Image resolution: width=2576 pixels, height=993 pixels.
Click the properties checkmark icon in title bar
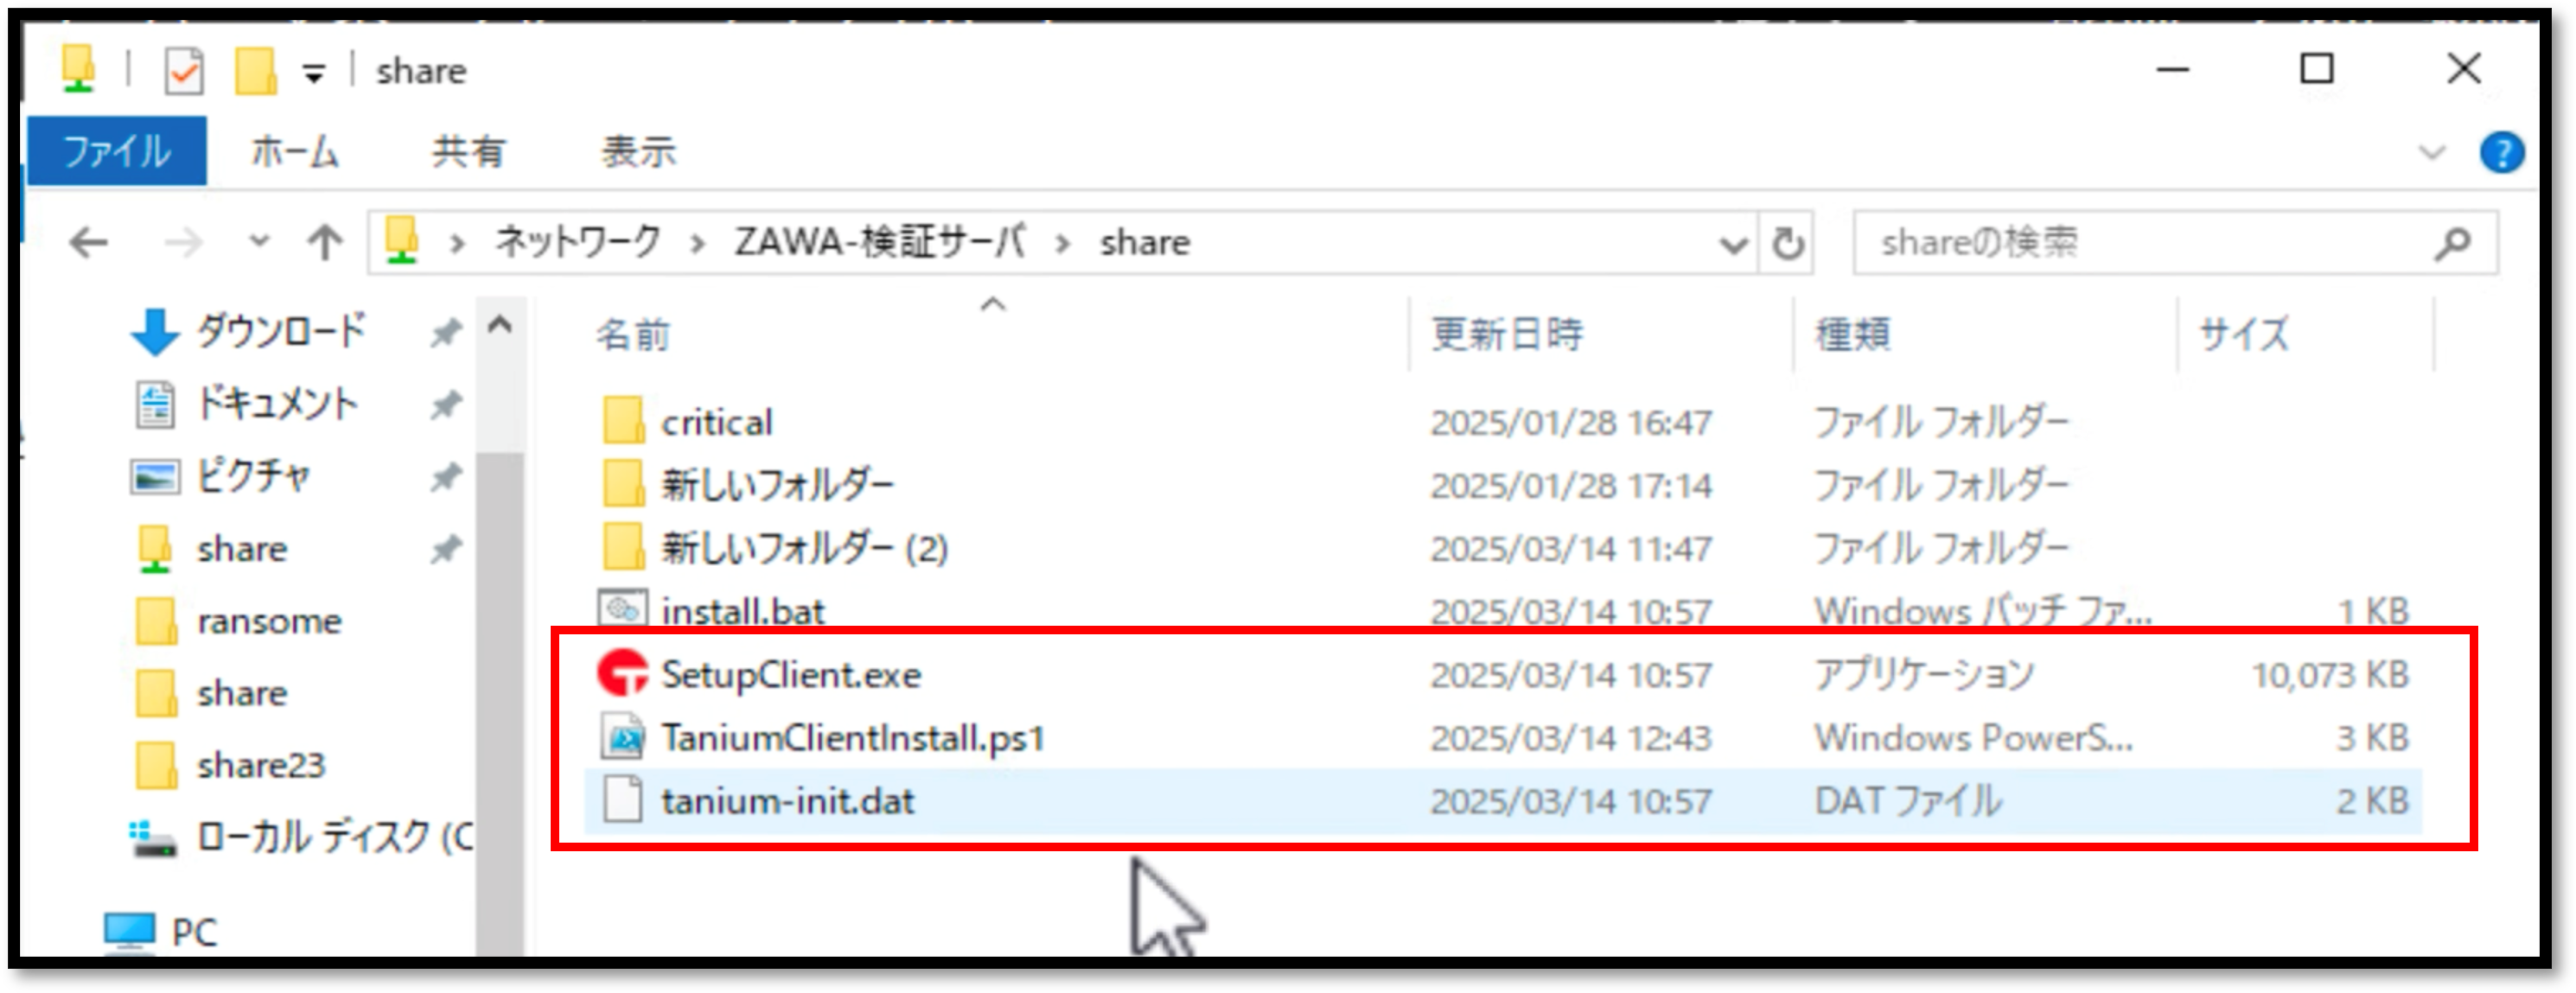point(184,71)
